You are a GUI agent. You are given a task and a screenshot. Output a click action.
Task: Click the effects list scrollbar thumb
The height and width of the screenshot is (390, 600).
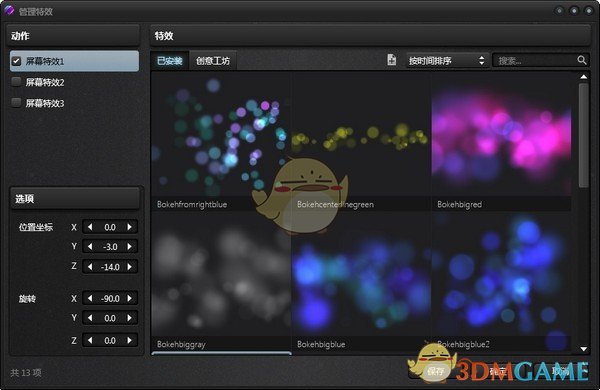[584, 135]
